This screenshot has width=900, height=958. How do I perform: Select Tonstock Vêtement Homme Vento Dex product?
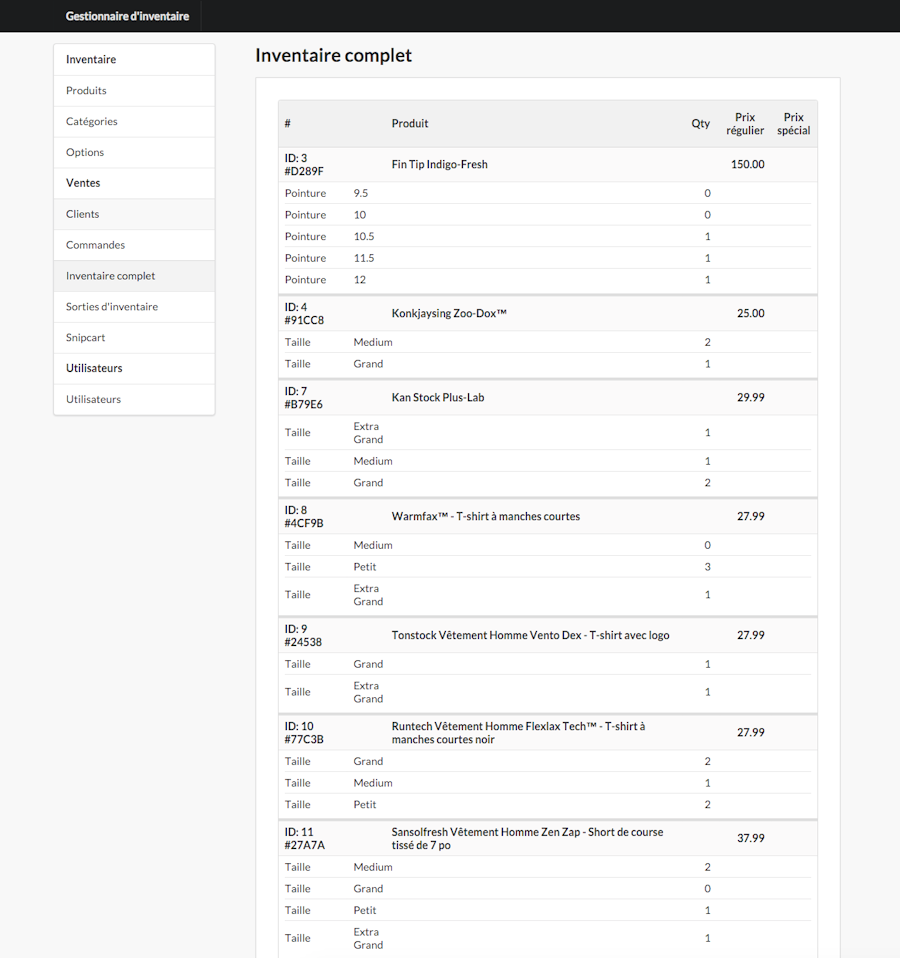click(530, 635)
